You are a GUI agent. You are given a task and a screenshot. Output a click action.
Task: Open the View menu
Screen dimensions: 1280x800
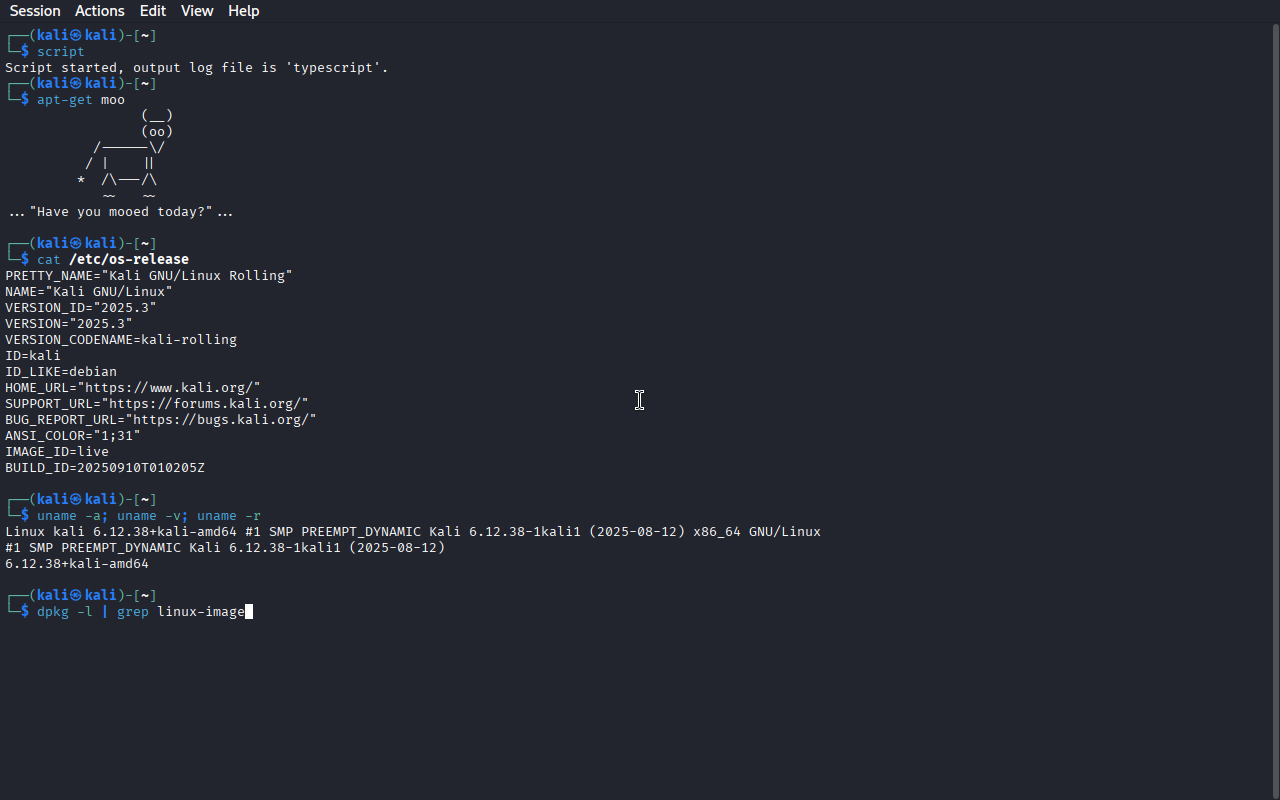197,11
